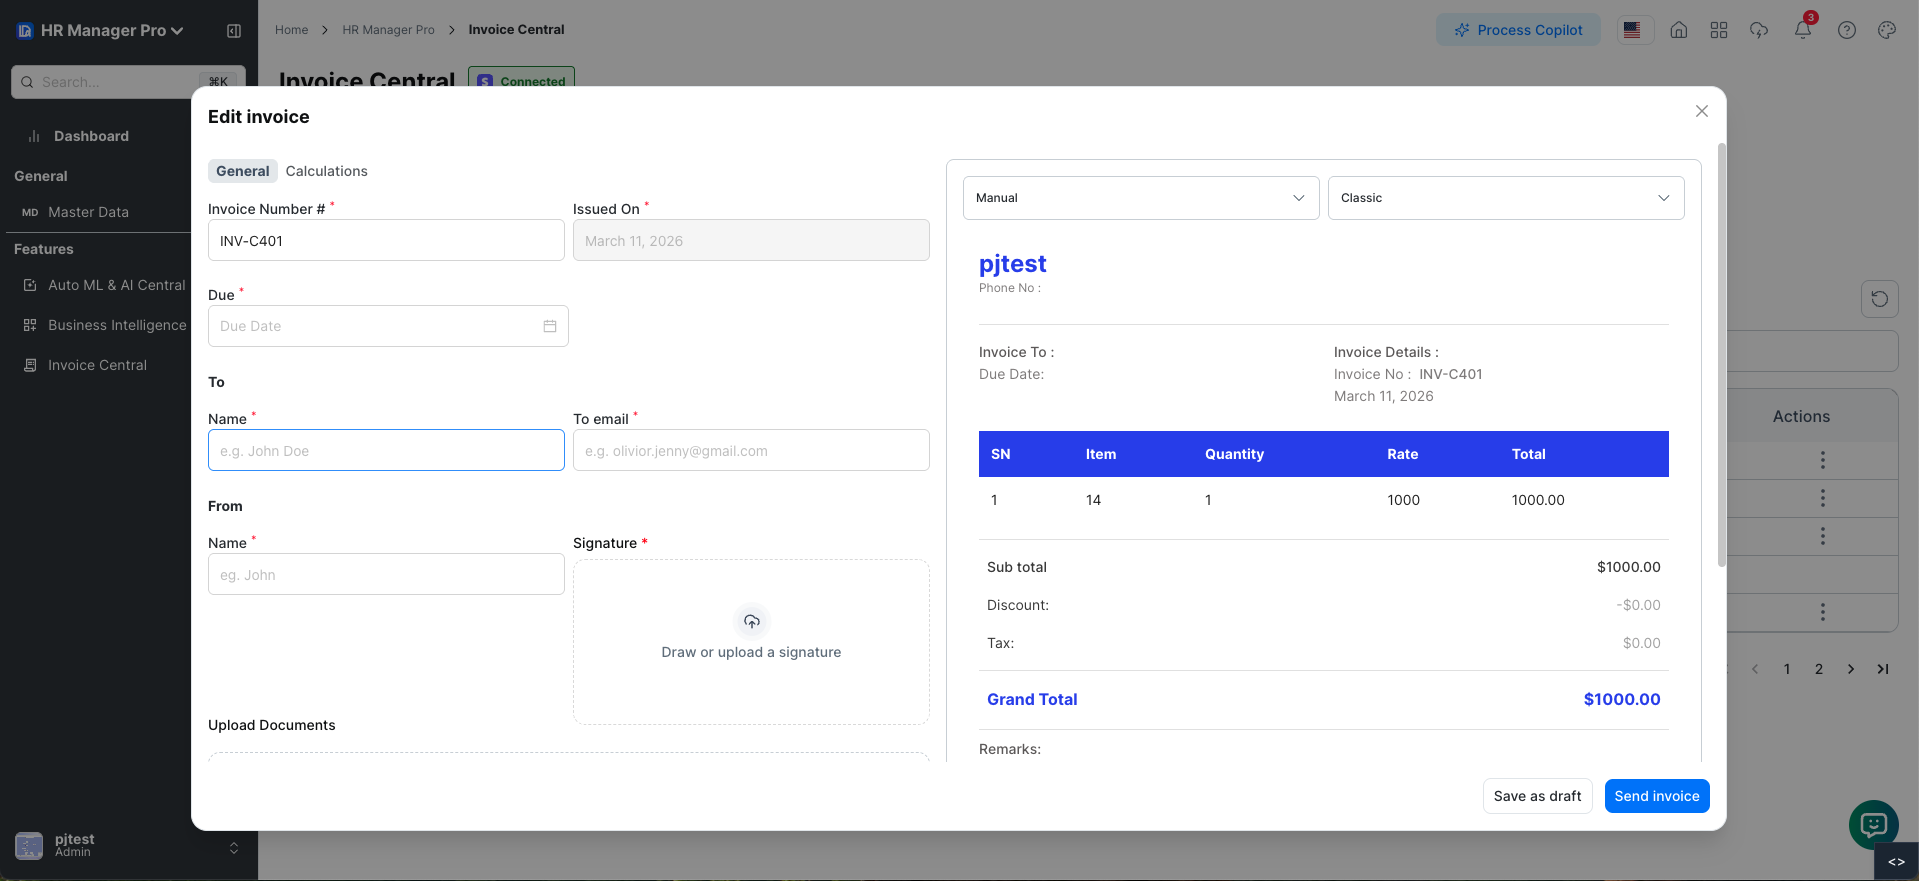Click Send invoice button
Viewport: 1919px width, 881px height.
pos(1657,796)
